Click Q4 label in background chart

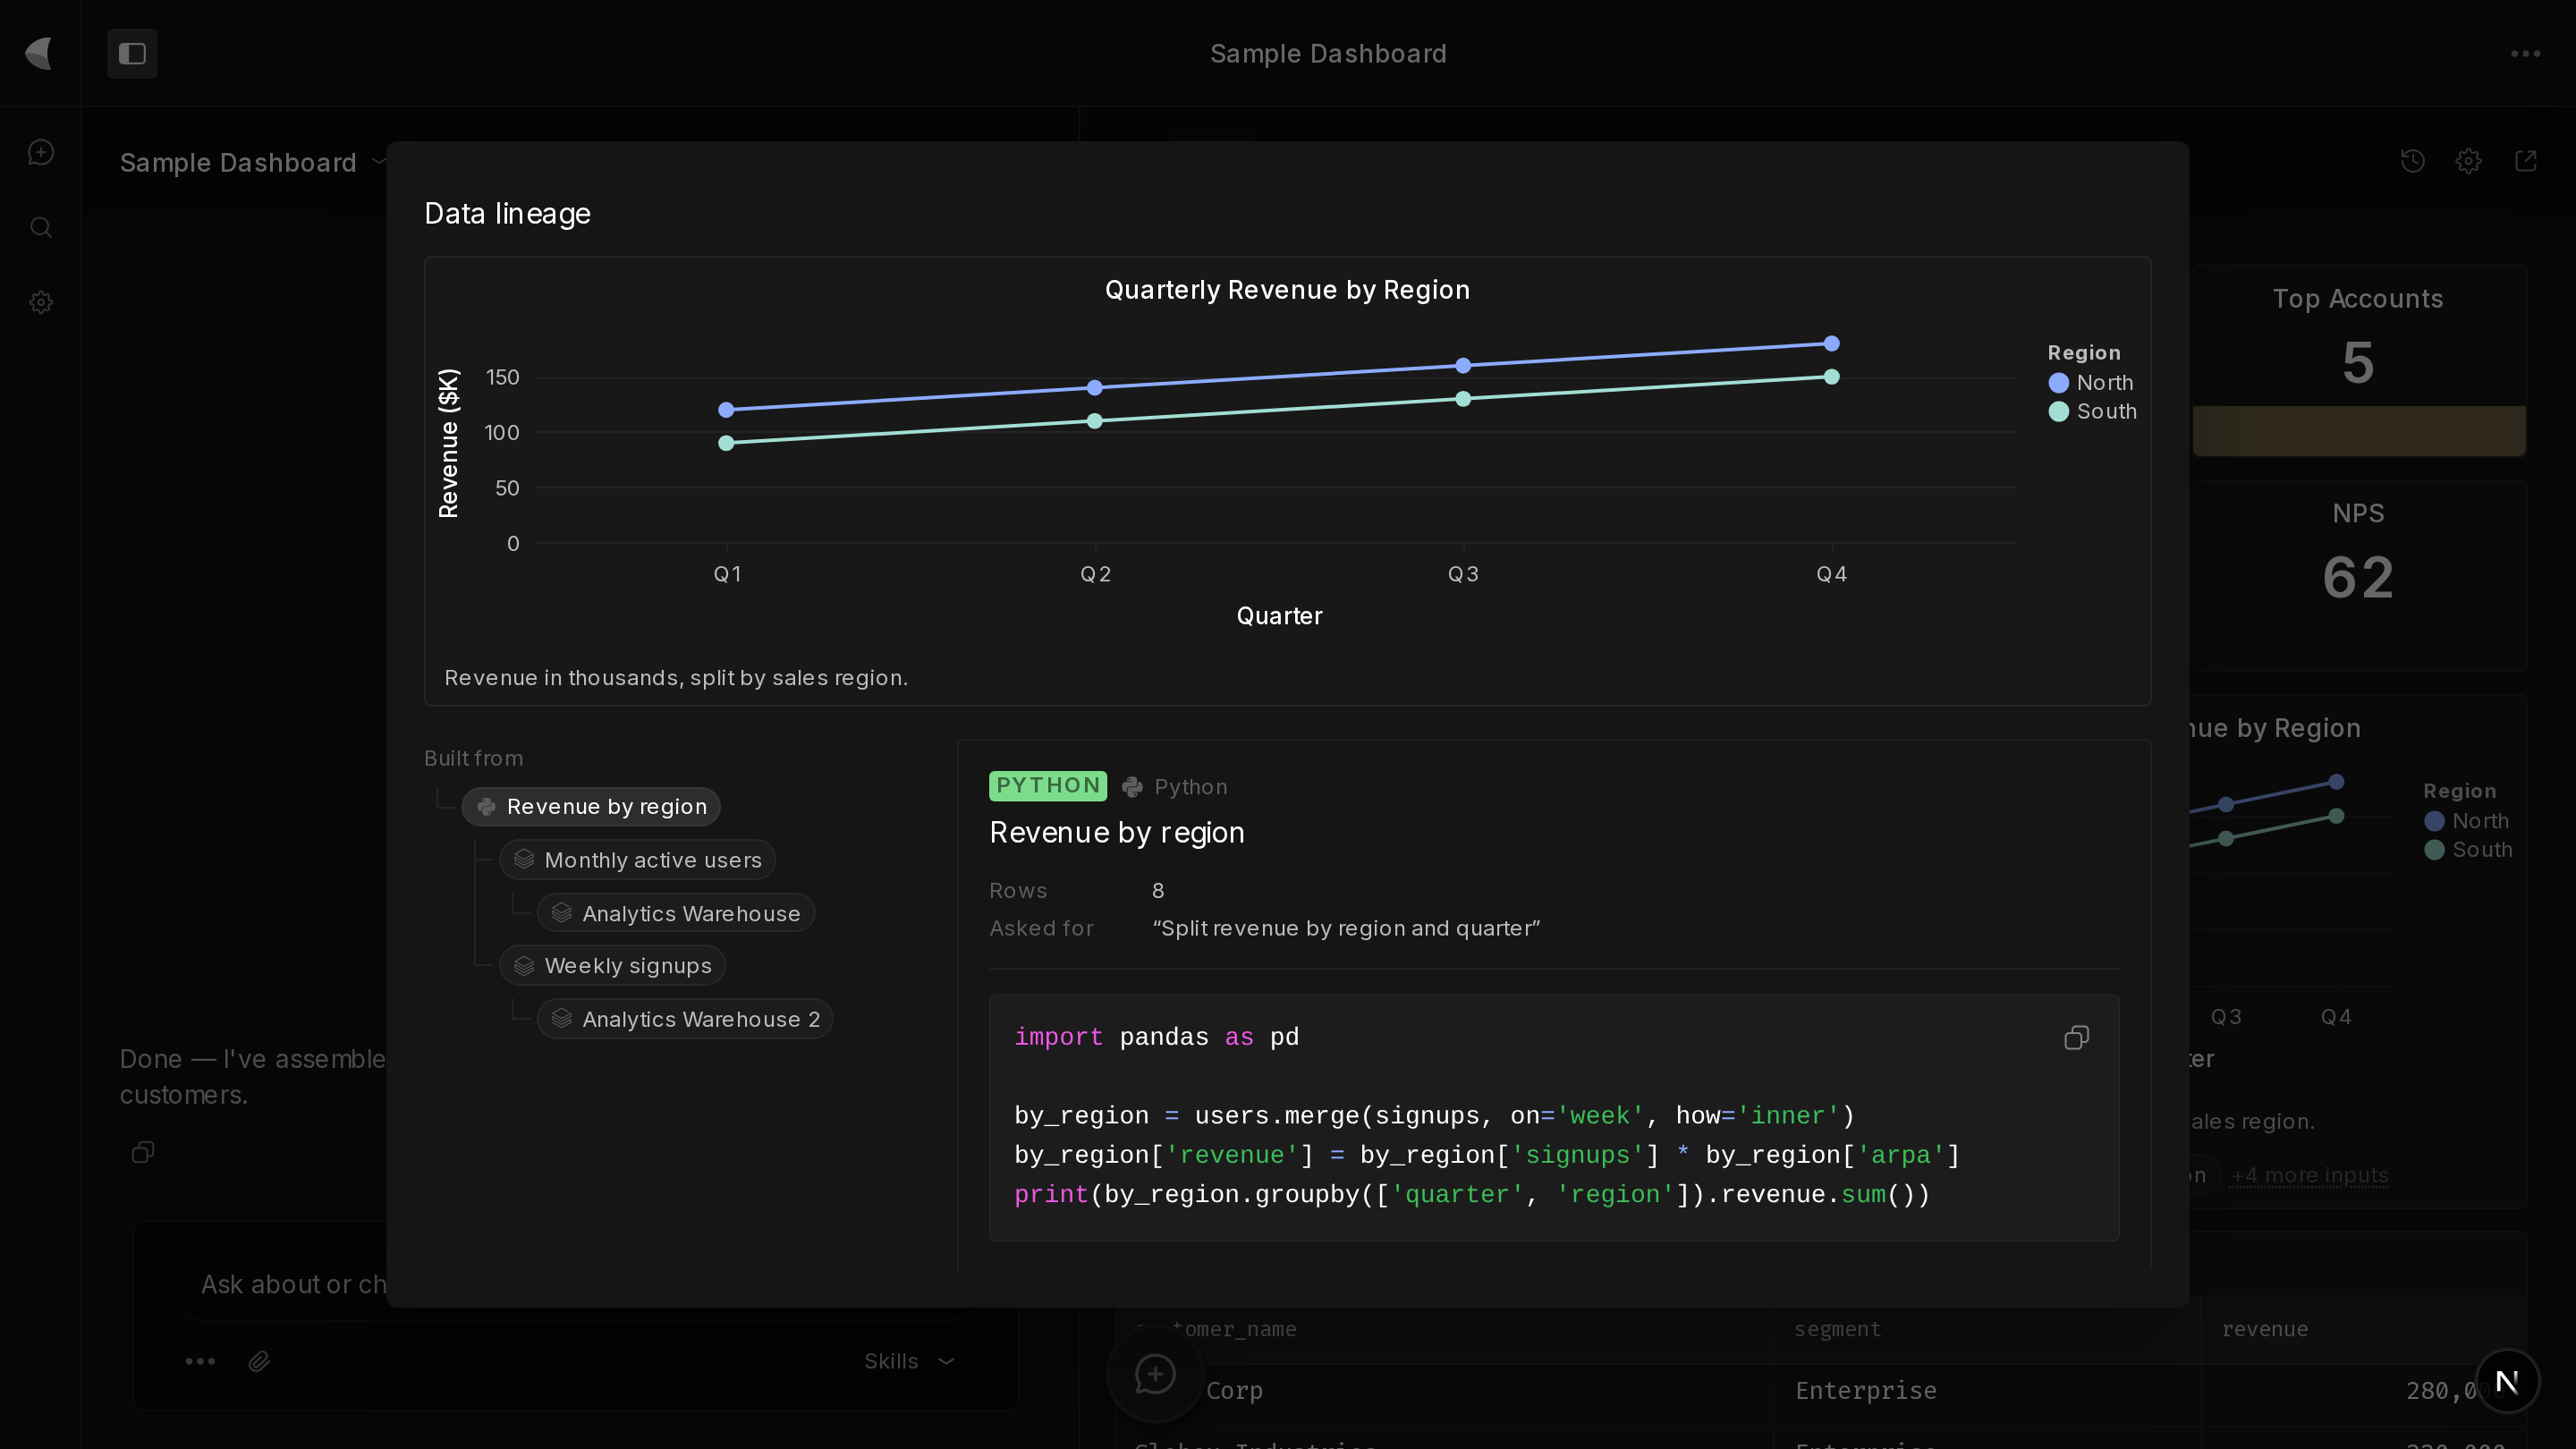[x=2336, y=1017]
